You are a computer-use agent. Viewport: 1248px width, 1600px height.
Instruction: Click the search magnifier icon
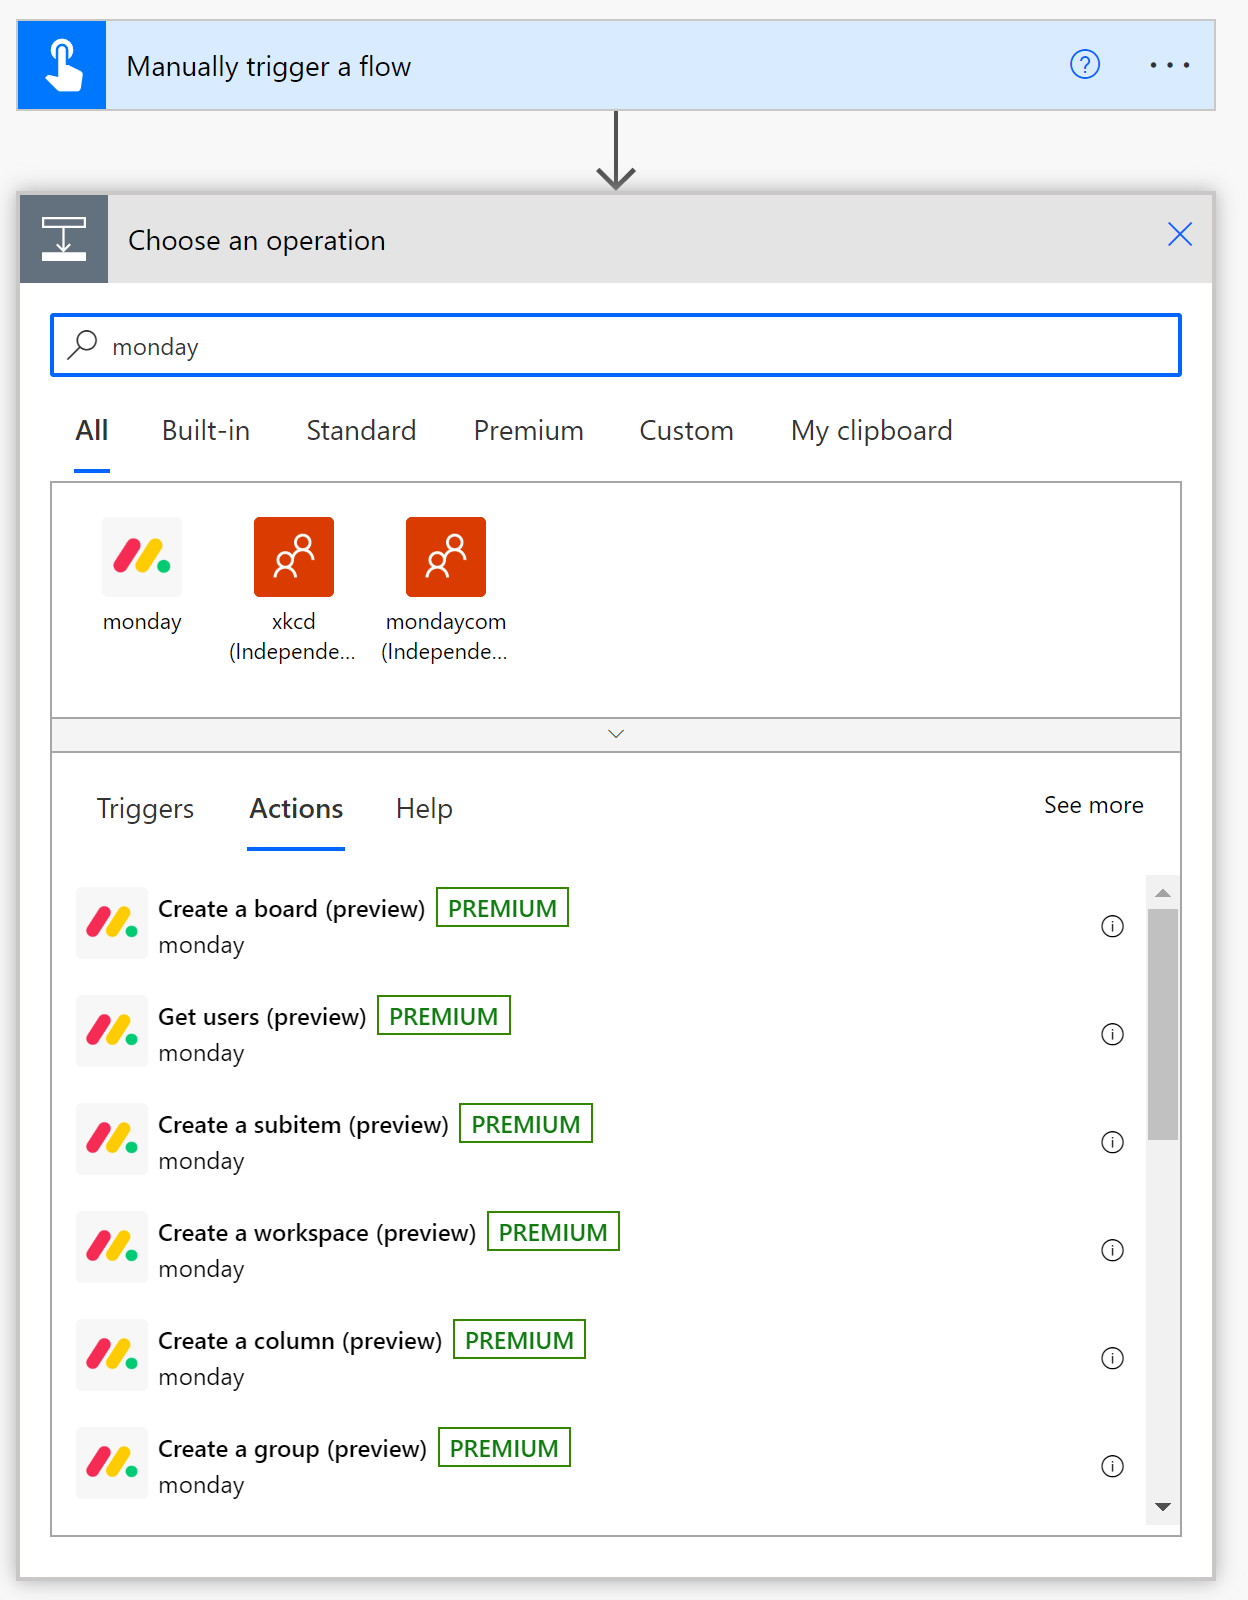tap(82, 345)
